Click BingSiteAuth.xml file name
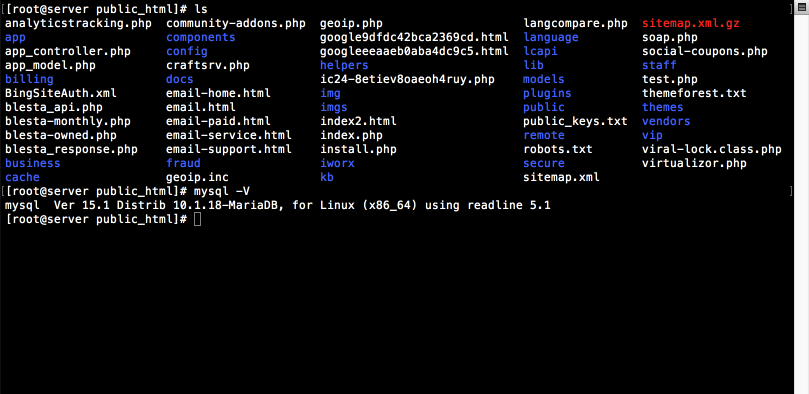 (x=61, y=93)
